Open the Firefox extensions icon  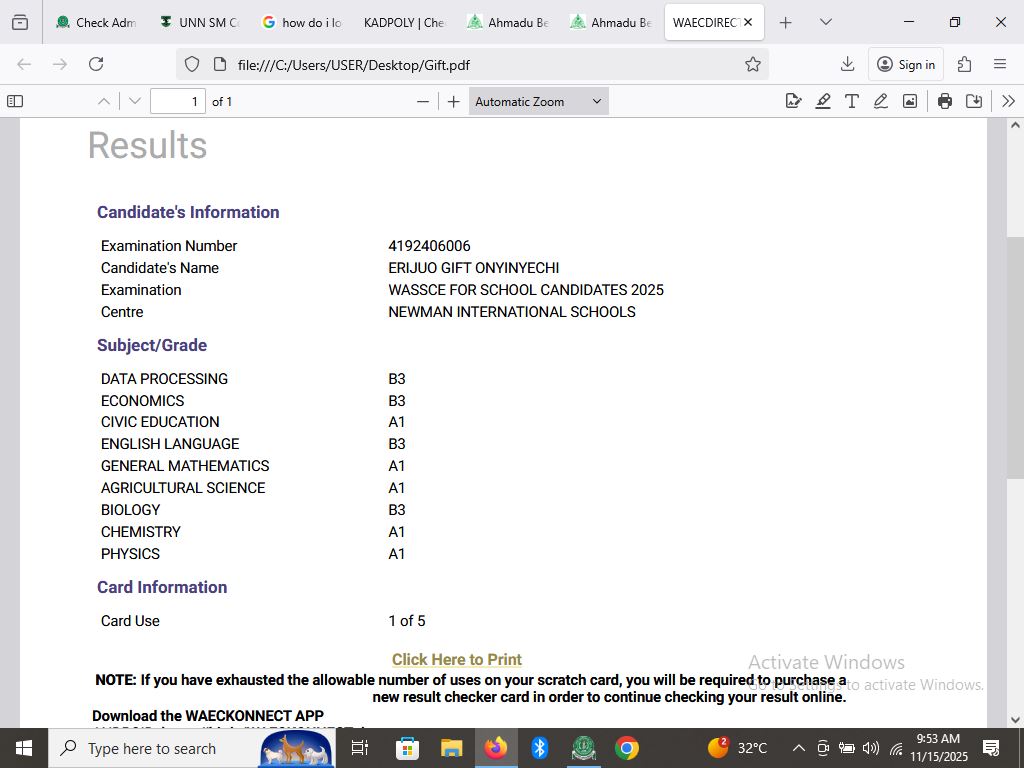[964, 64]
